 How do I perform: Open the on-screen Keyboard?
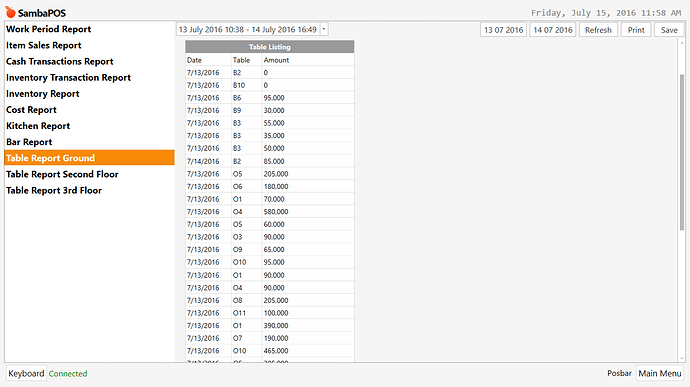(x=26, y=373)
